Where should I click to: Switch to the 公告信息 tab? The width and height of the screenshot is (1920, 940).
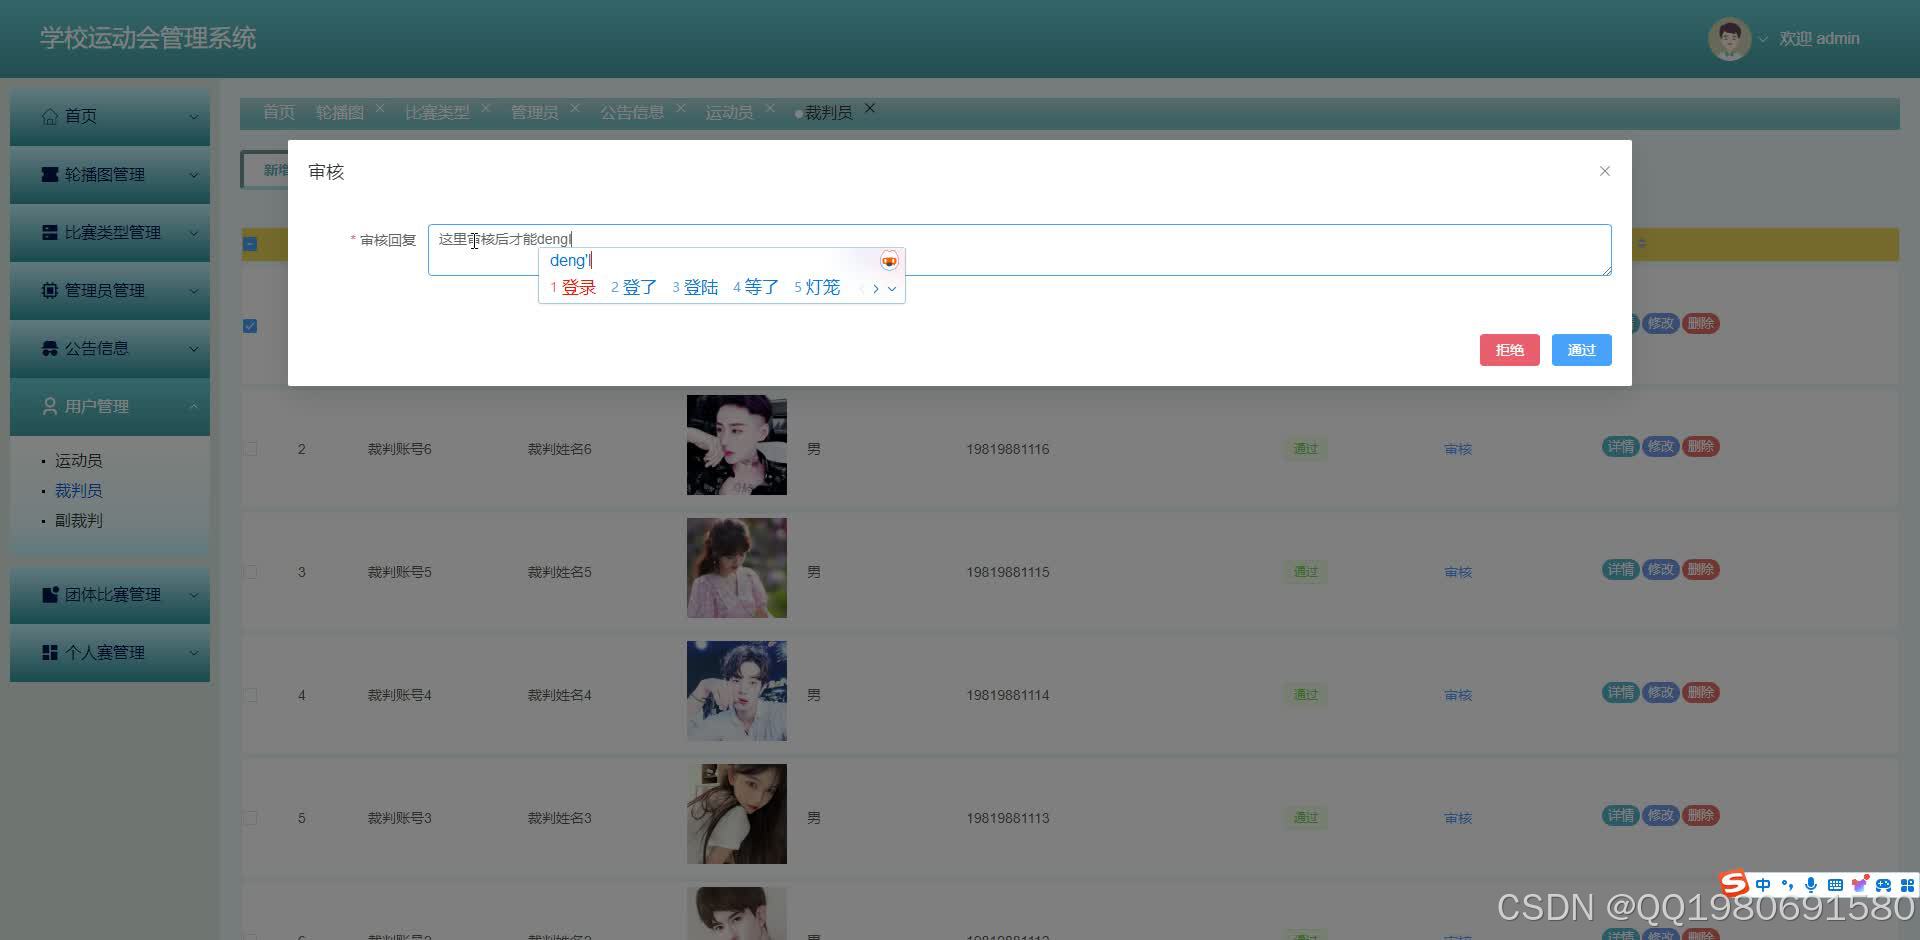(x=632, y=112)
